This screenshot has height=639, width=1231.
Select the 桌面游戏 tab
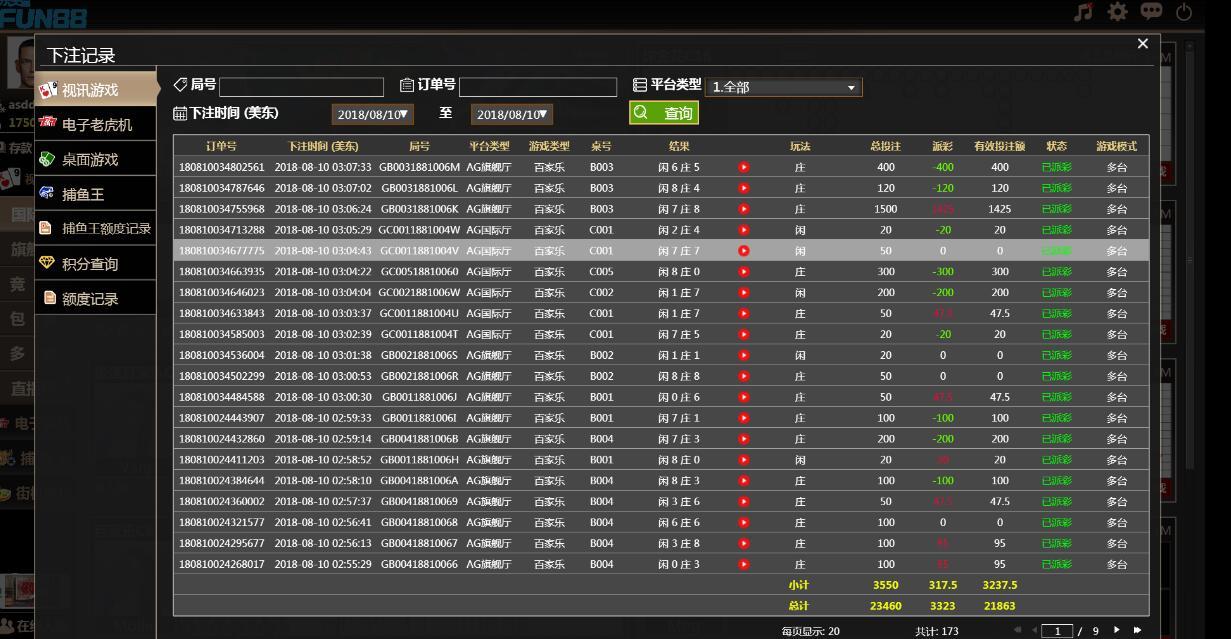(96, 159)
